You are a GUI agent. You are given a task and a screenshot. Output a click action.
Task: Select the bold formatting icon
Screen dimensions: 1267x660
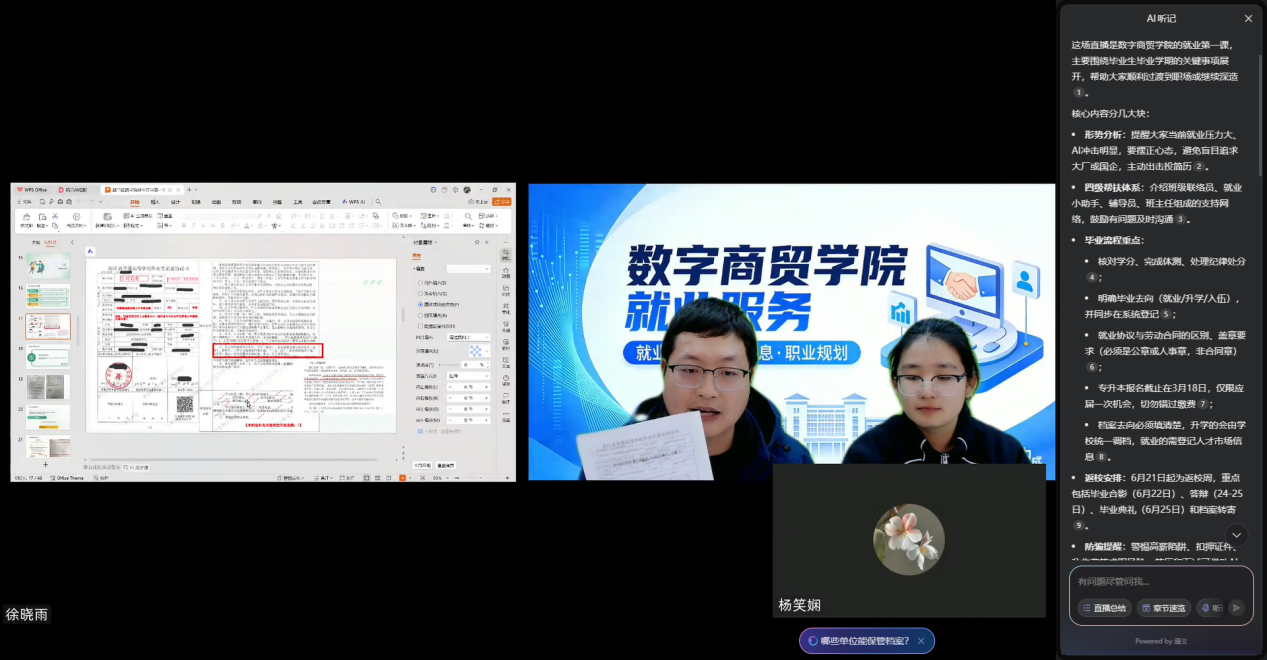[x=184, y=225]
